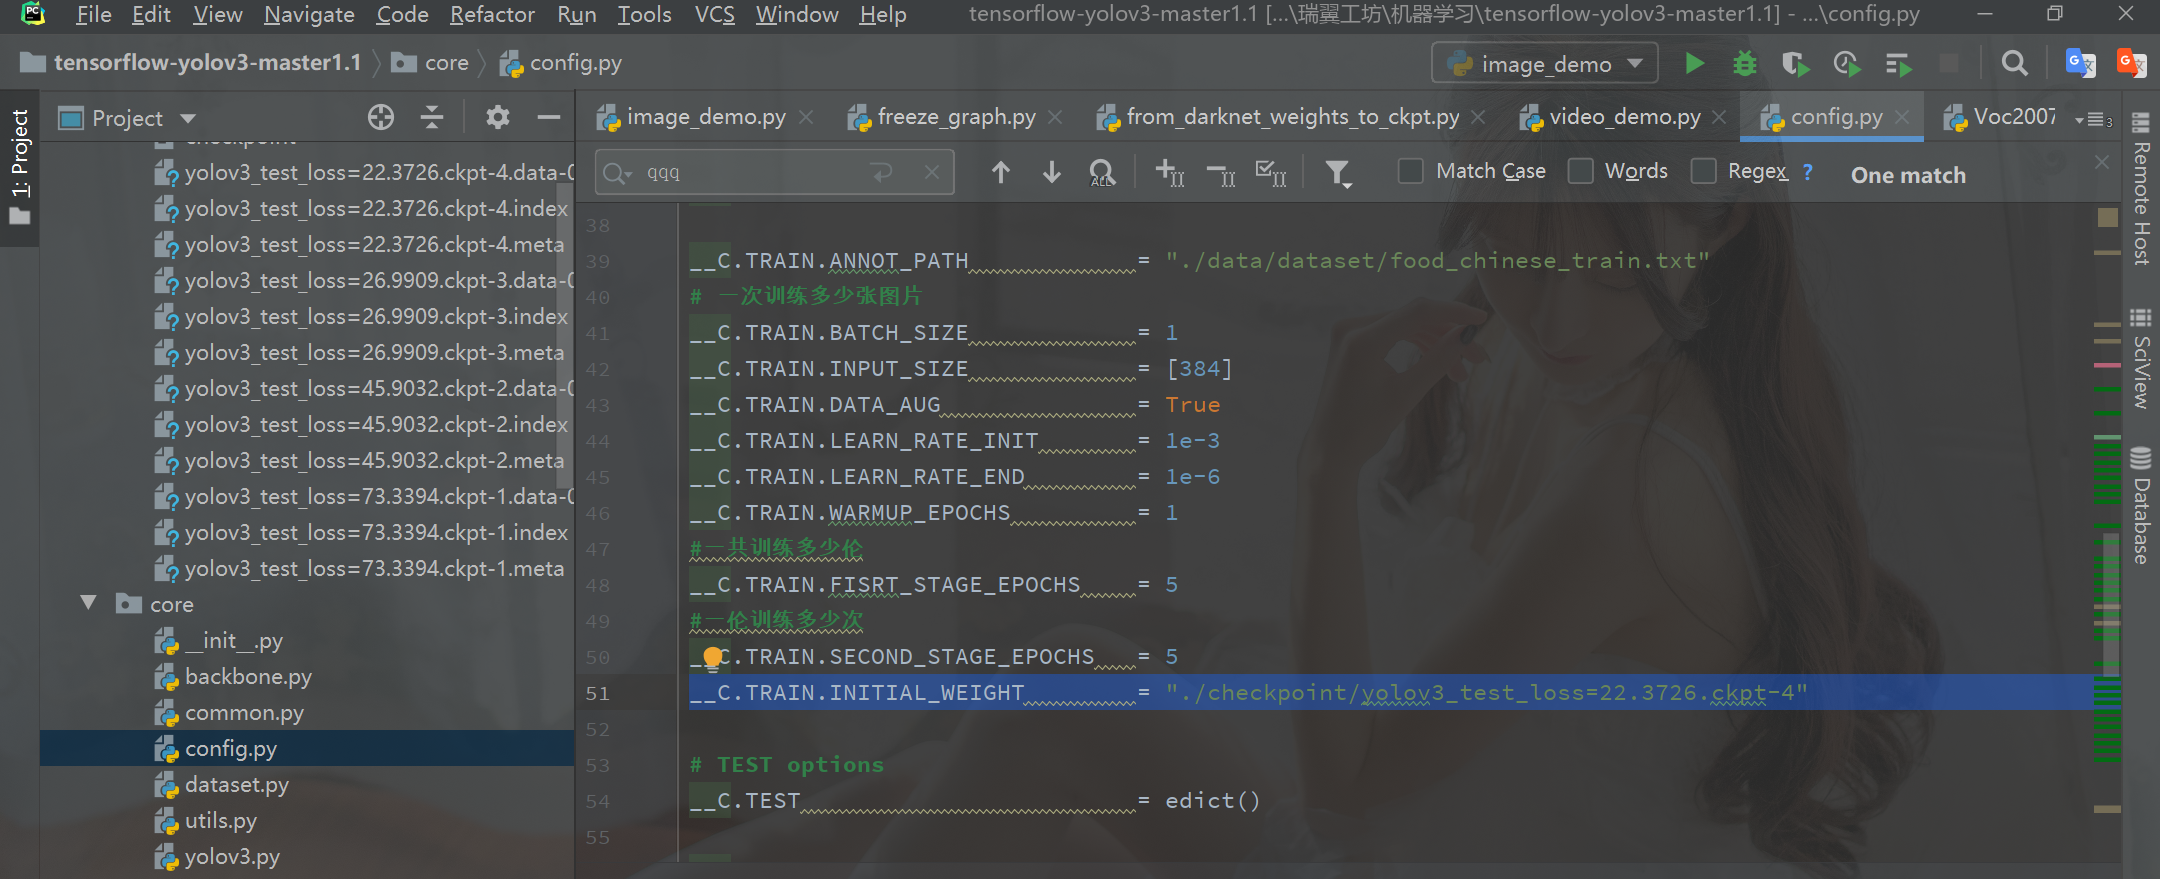Viewport: 2160px width, 879px height.
Task: Select all occurrences icon in search bar
Action: [x=1271, y=173]
